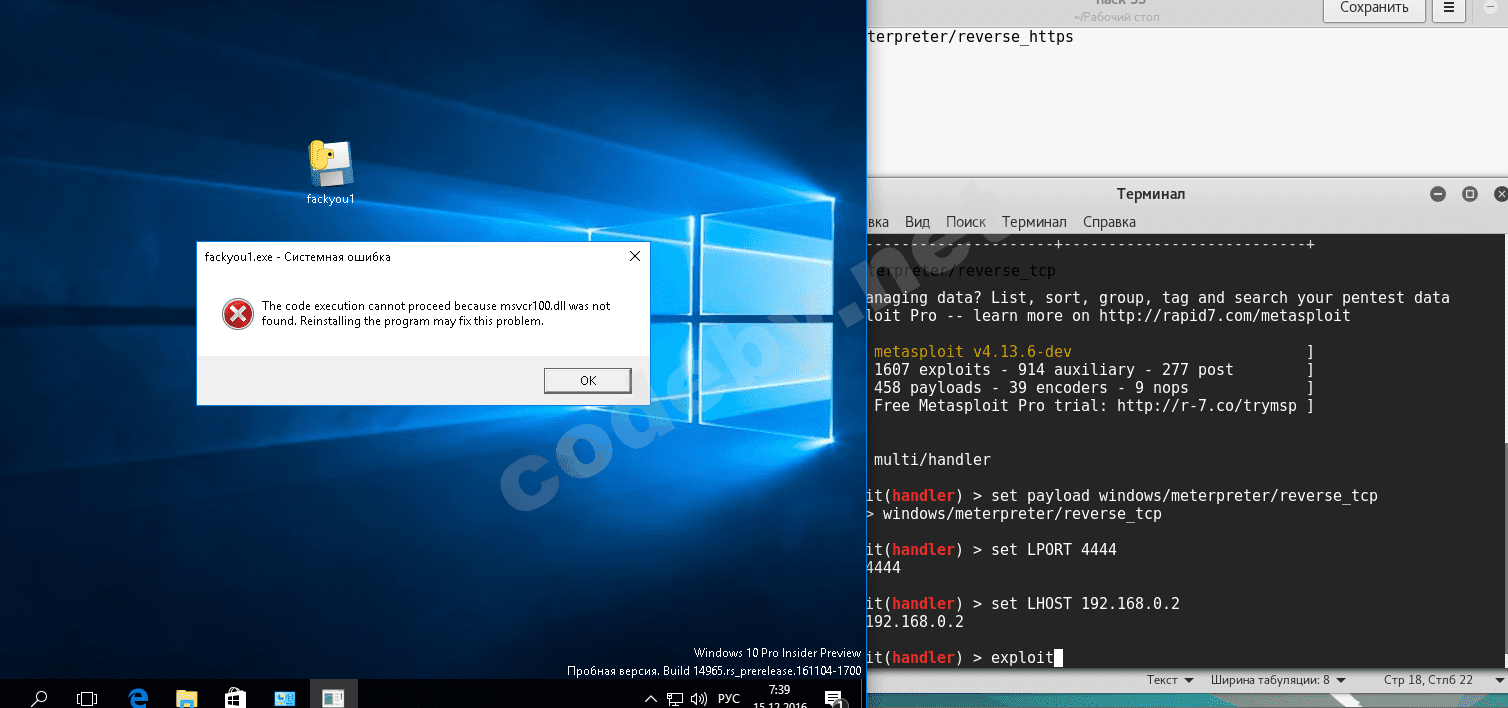Open Action Center notifications icon

click(x=832, y=697)
